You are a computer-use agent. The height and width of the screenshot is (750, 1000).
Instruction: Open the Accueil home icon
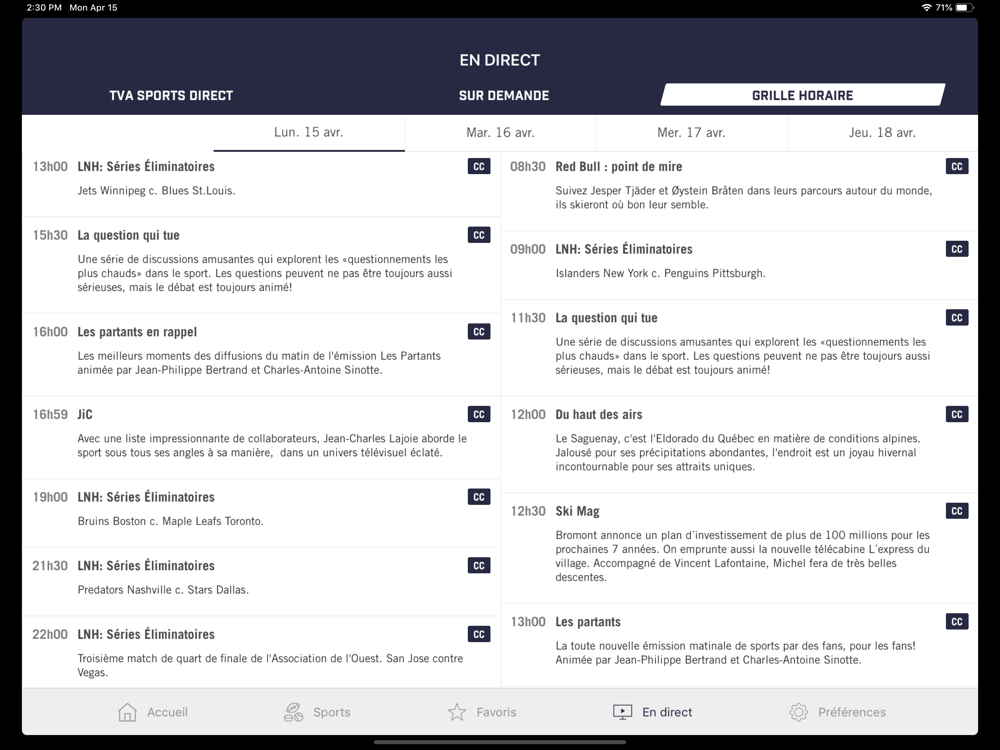128,712
